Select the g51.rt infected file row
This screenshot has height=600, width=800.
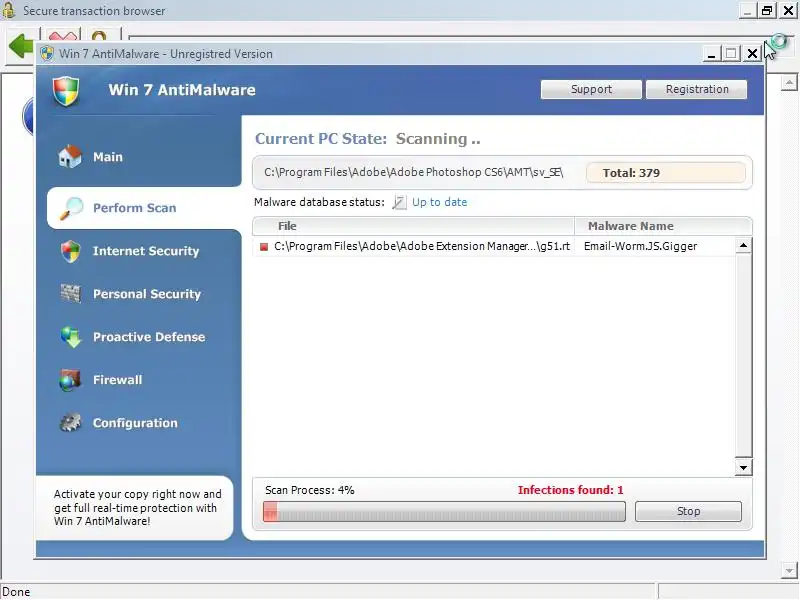pyautogui.click(x=494, y=246)
